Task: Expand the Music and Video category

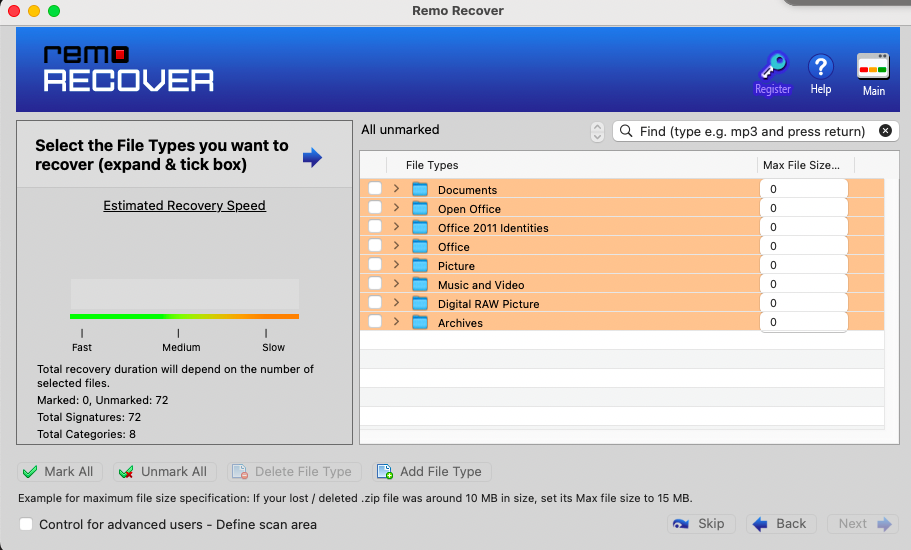Action: pyautogui.click(x=396, y=283)
